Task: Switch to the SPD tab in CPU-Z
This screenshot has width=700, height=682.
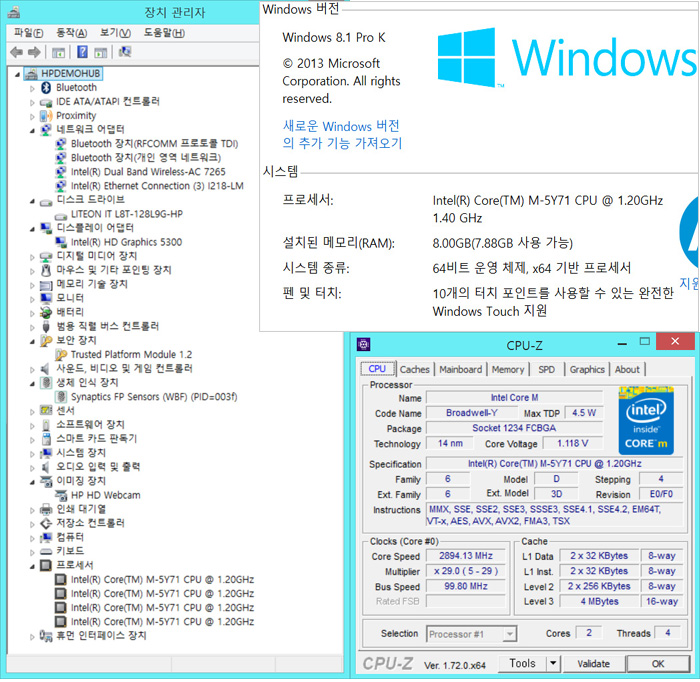Action: pos(546,370)
